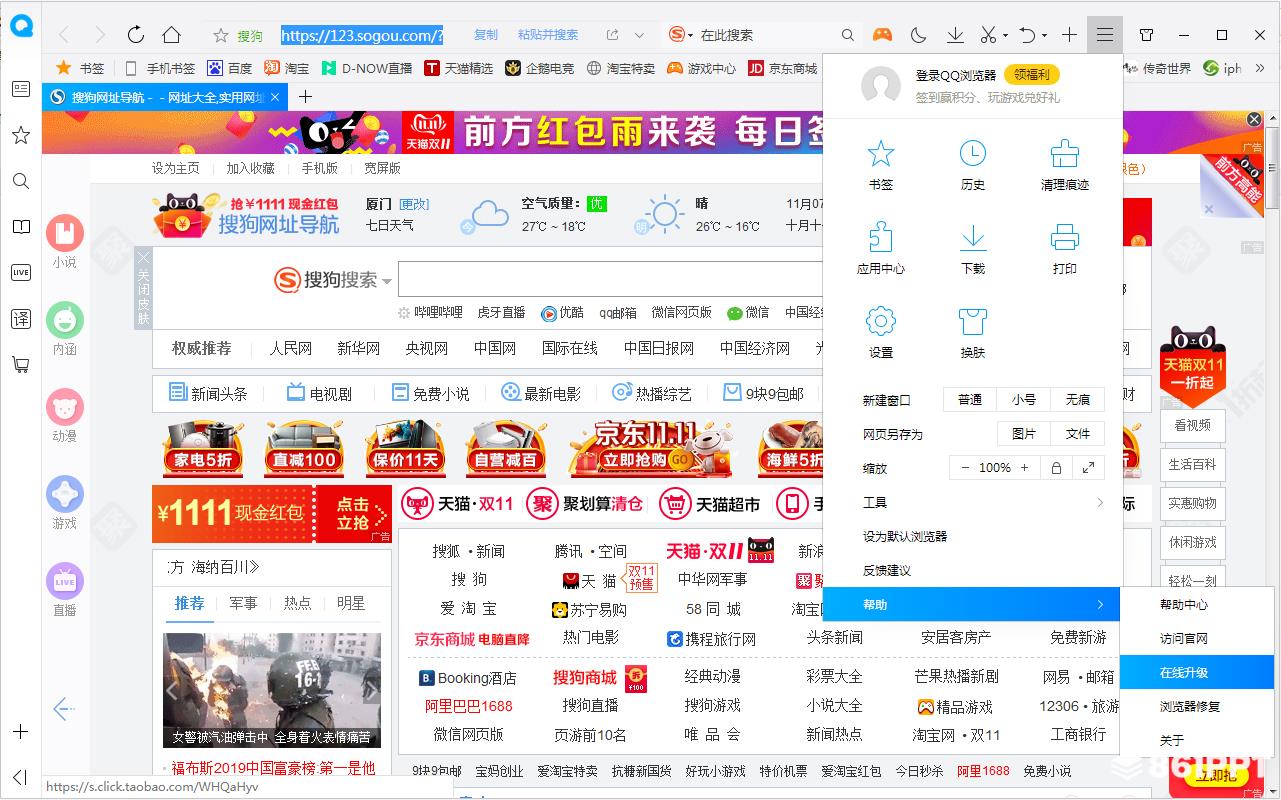Click the Print icon in menu panel
1281x800 pixels.
[1064, 238]
